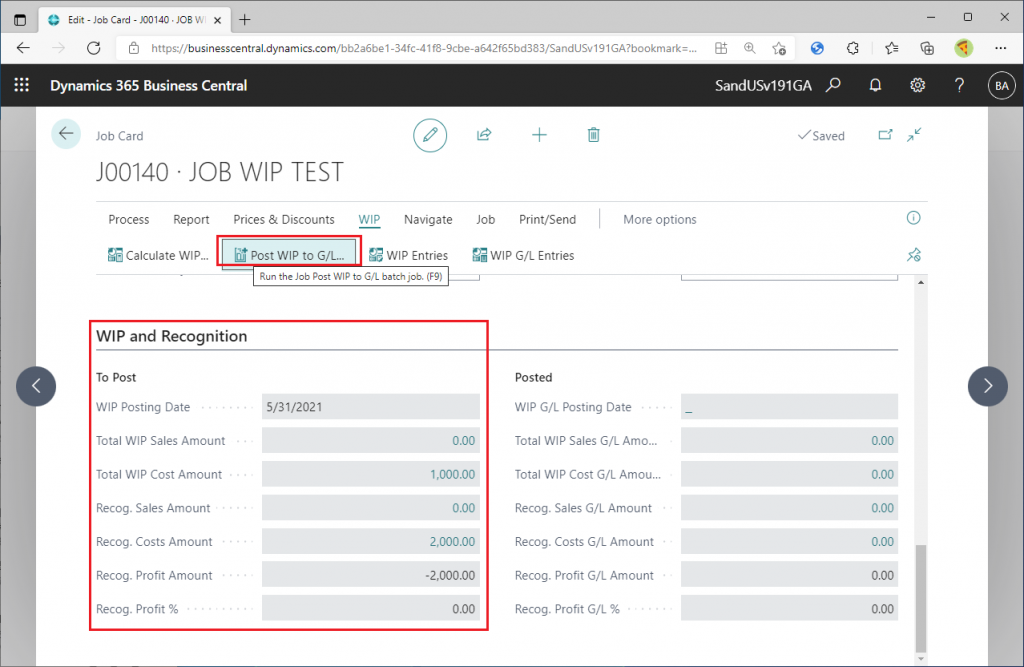Click the Recog. Profit % field
Viewport: 1024px width, 667px height.
tap(370, 610)
